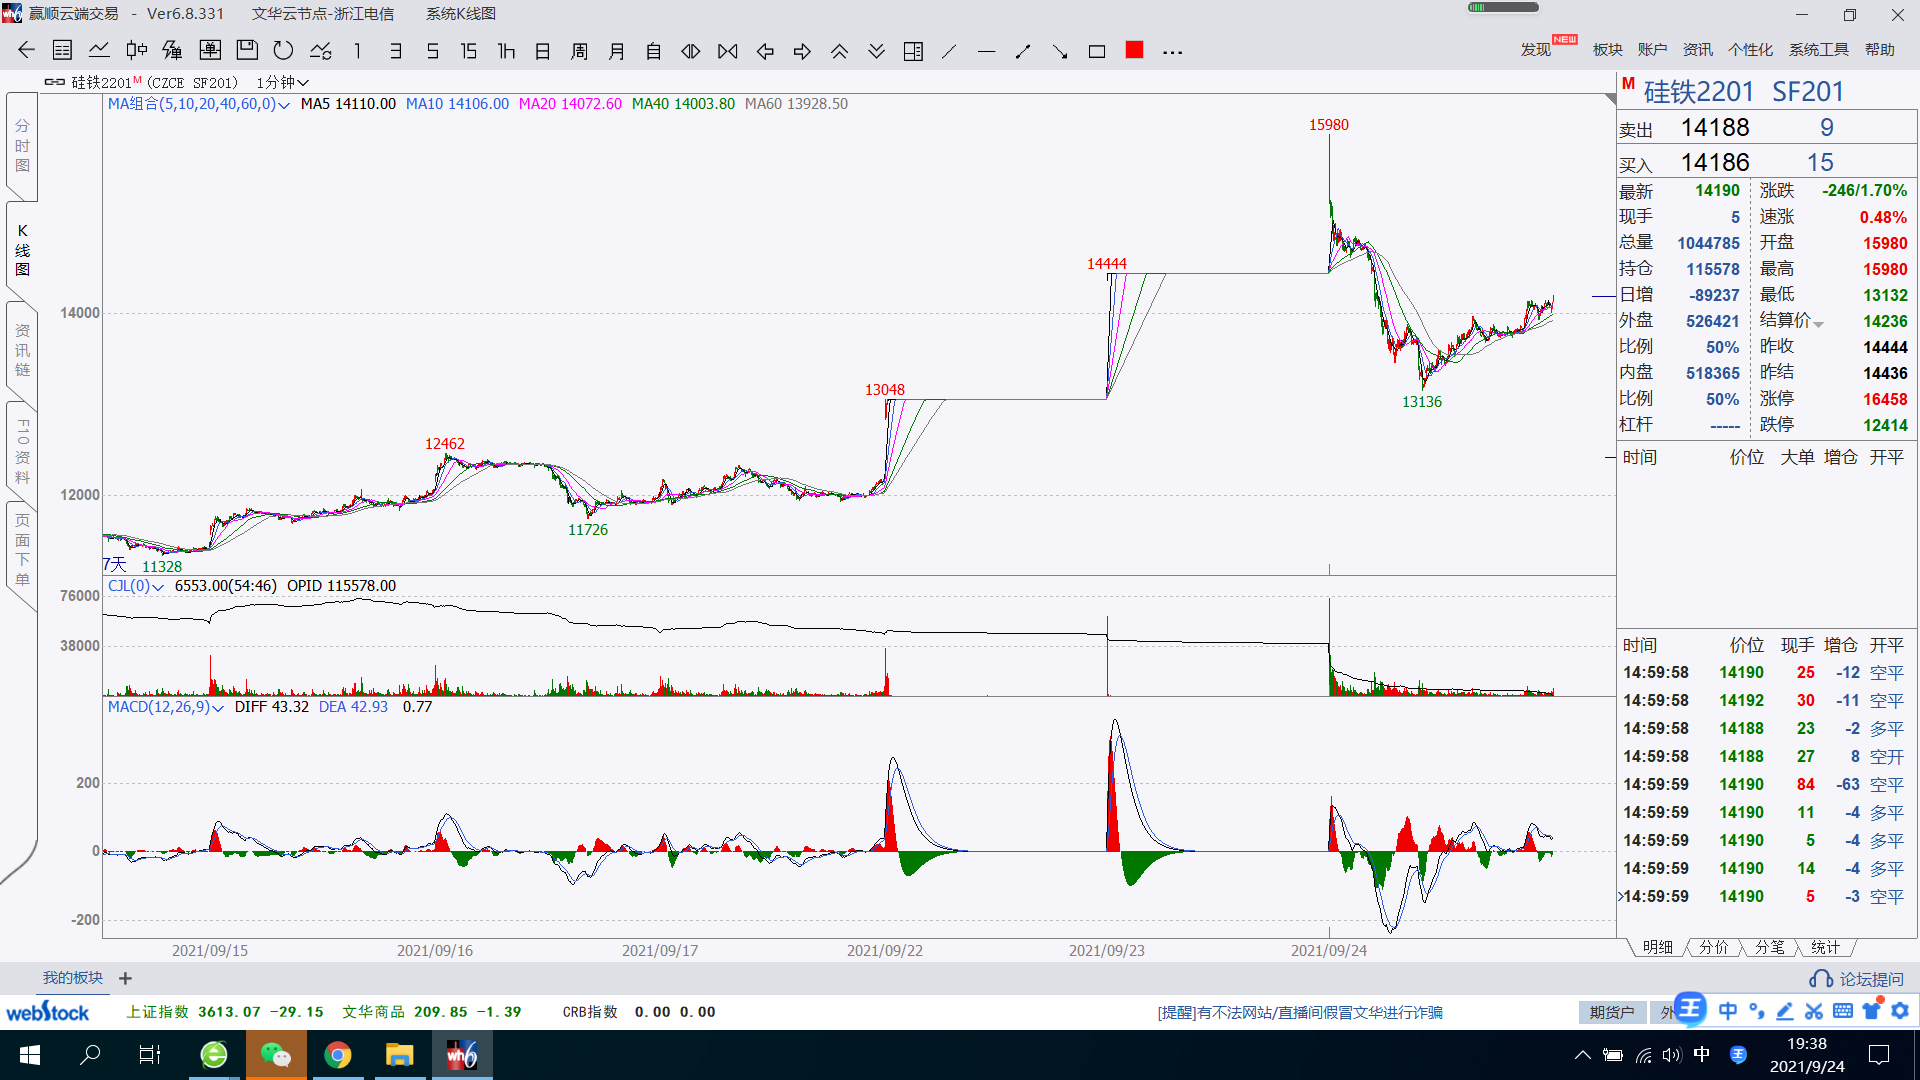Screen dimensions: 1920x1080
Task: Click the split panel layout icon
Action: tap(913, 51)
